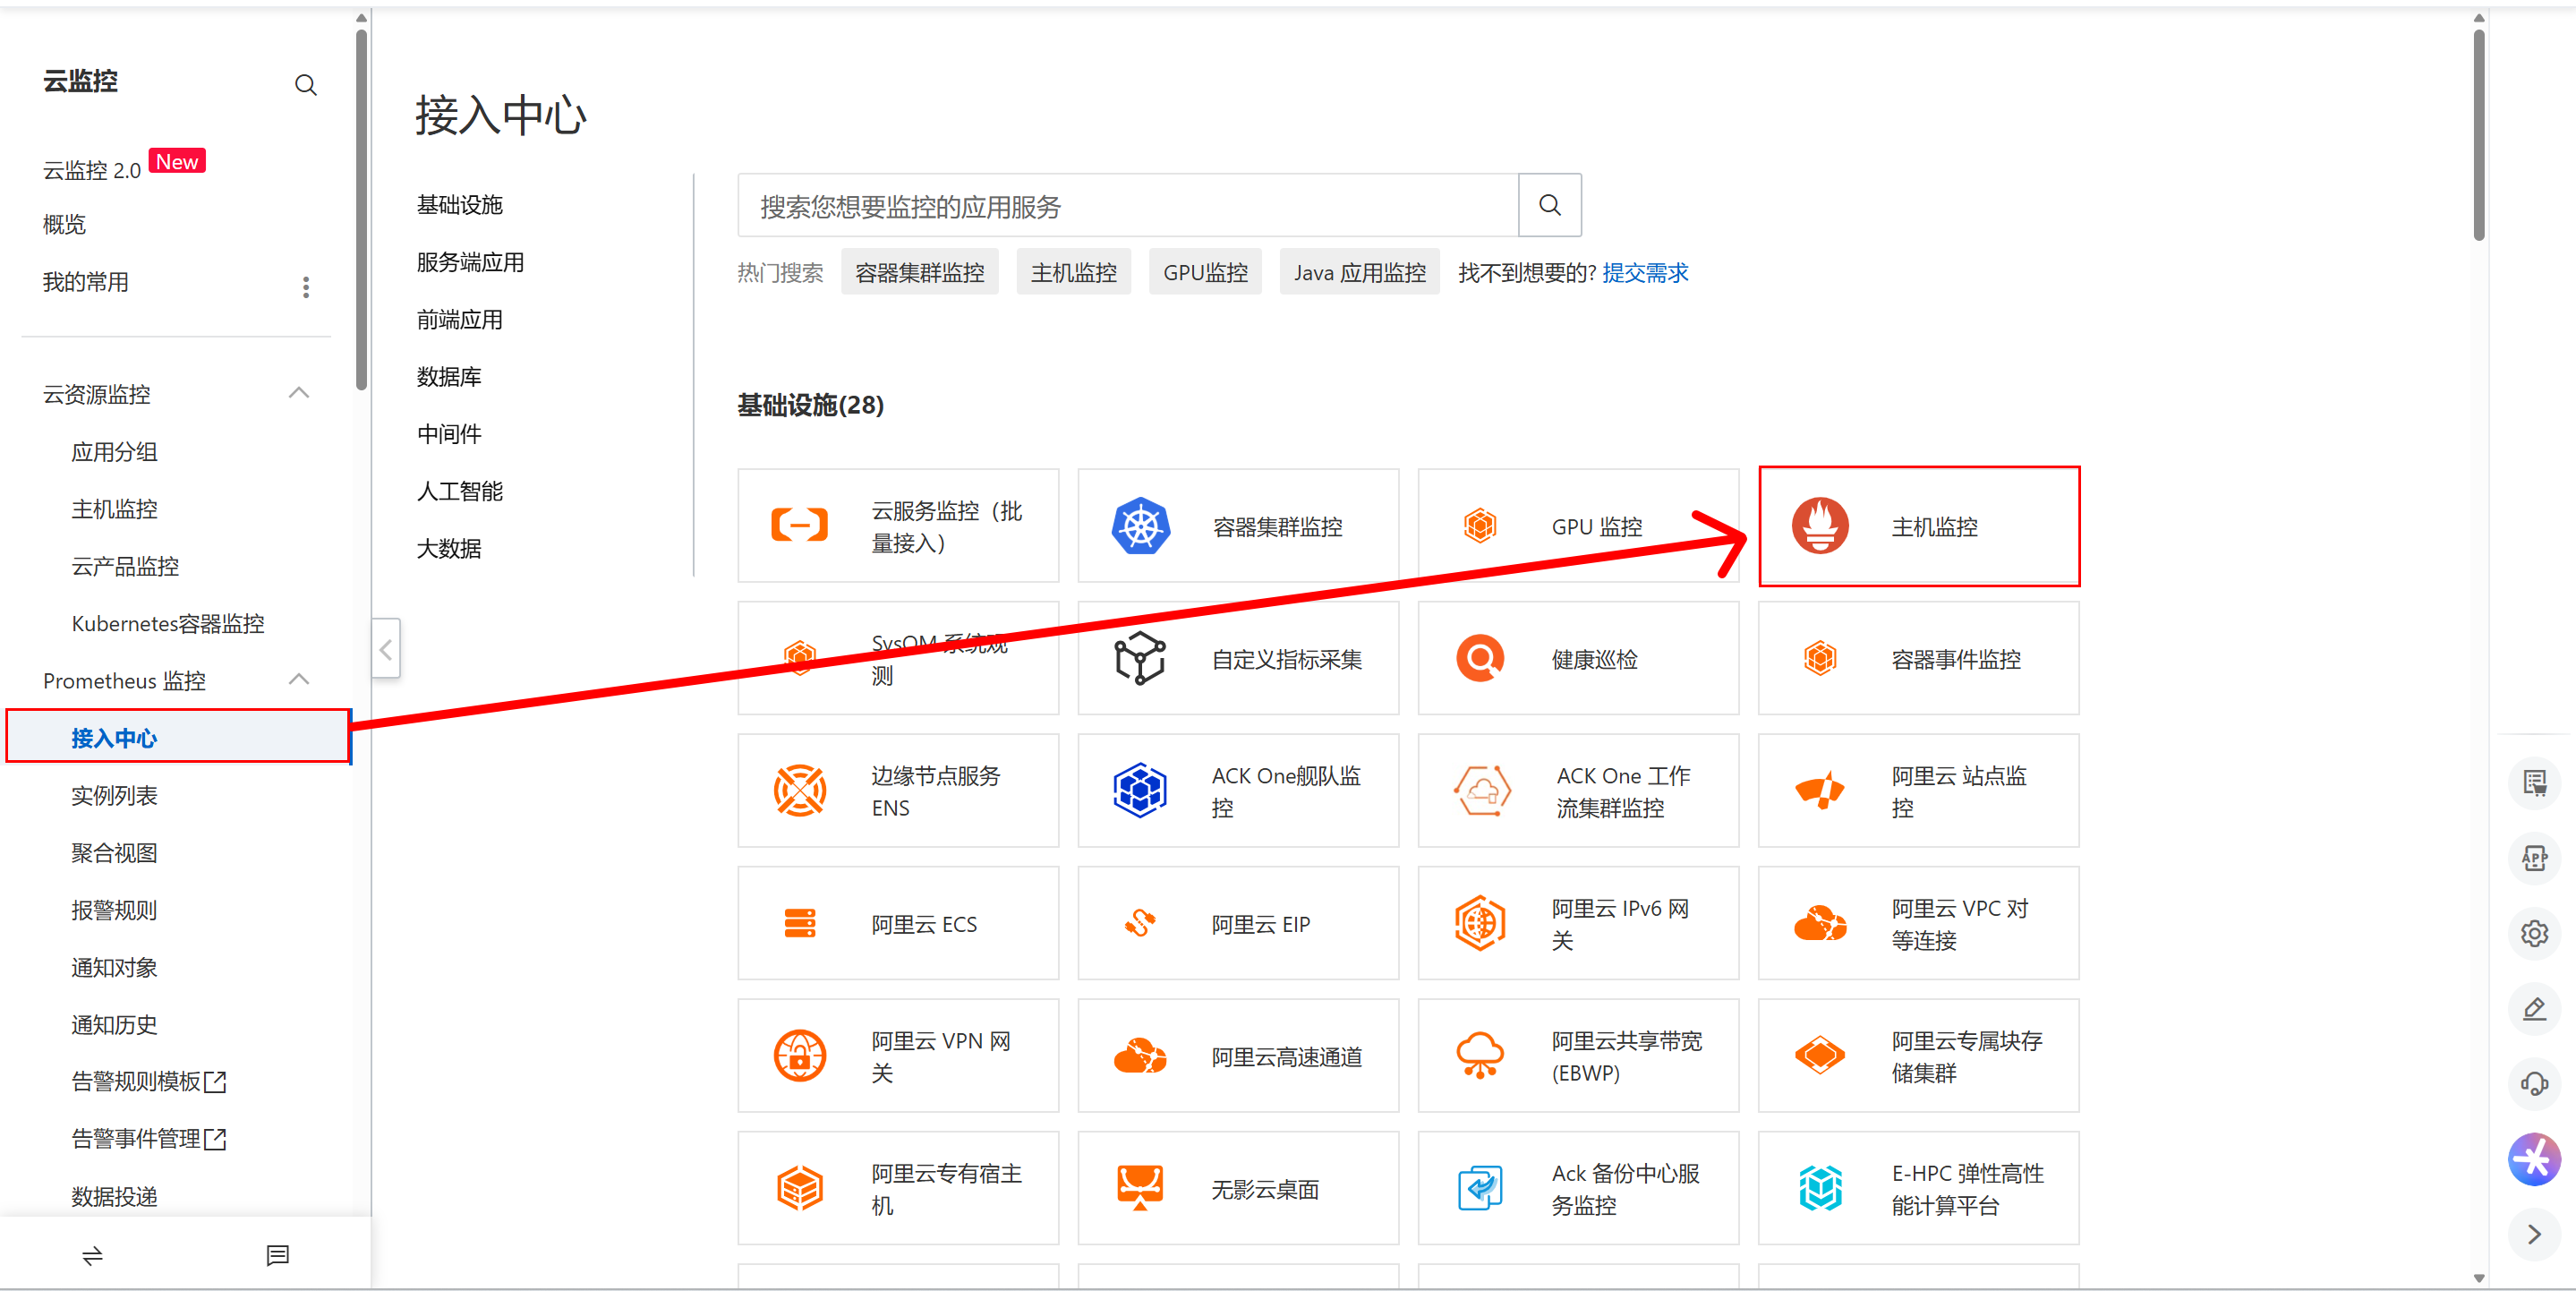
Task: Click the GPU 监控 card icon
Action: (x=1480, y=525)
